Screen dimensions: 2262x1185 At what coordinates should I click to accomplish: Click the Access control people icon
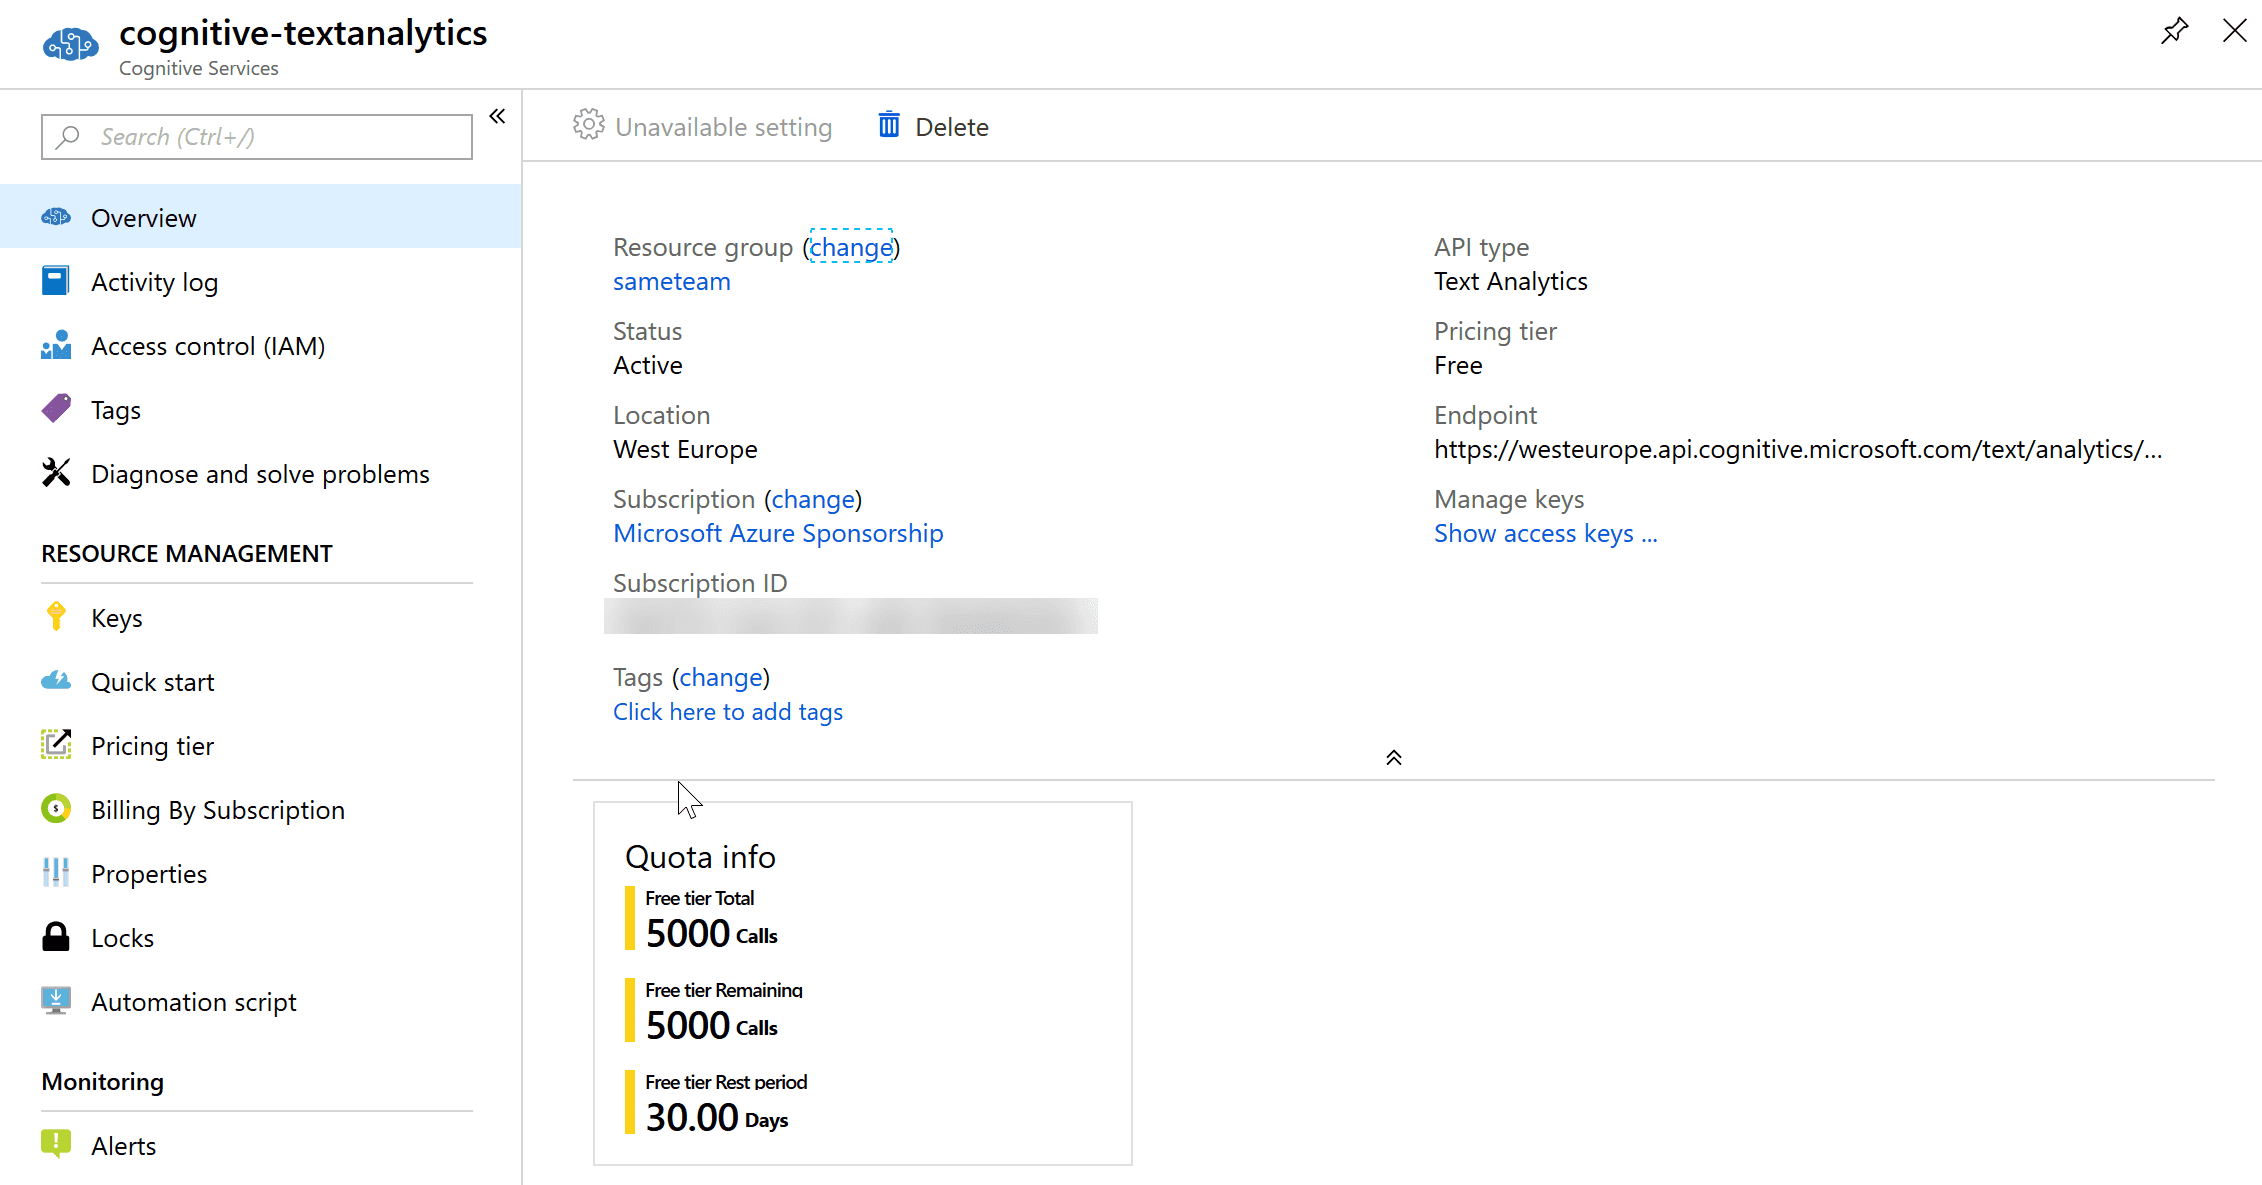tap(56, 345)
